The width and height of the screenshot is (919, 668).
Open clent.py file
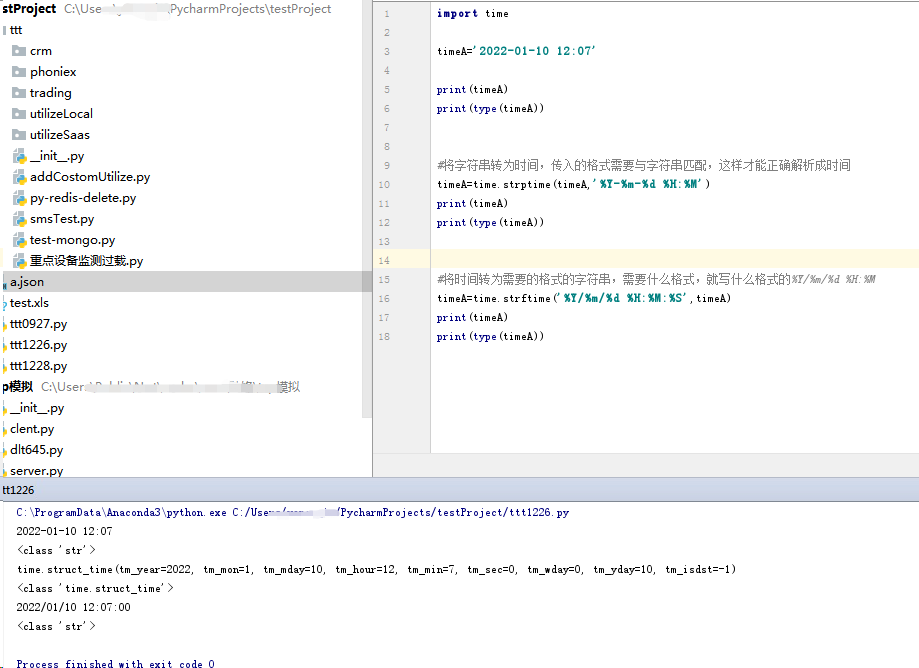[x=32, y=429]
